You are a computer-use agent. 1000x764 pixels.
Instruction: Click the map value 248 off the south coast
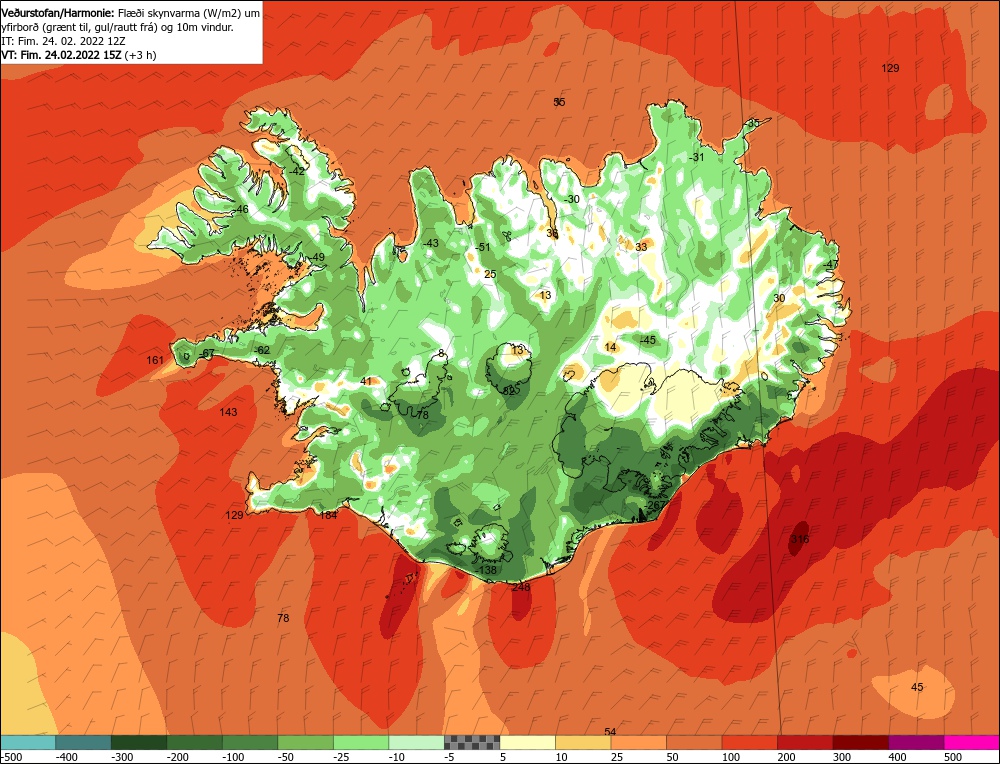(x=521, y=587)
